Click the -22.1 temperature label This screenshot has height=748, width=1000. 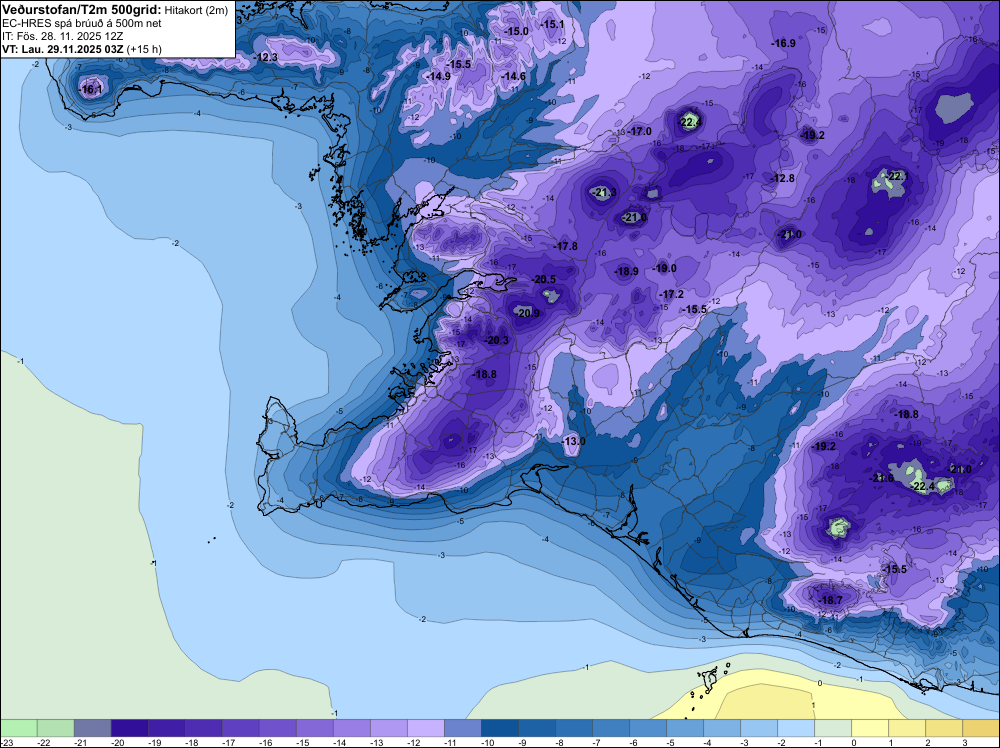click(x=897, y=176)
